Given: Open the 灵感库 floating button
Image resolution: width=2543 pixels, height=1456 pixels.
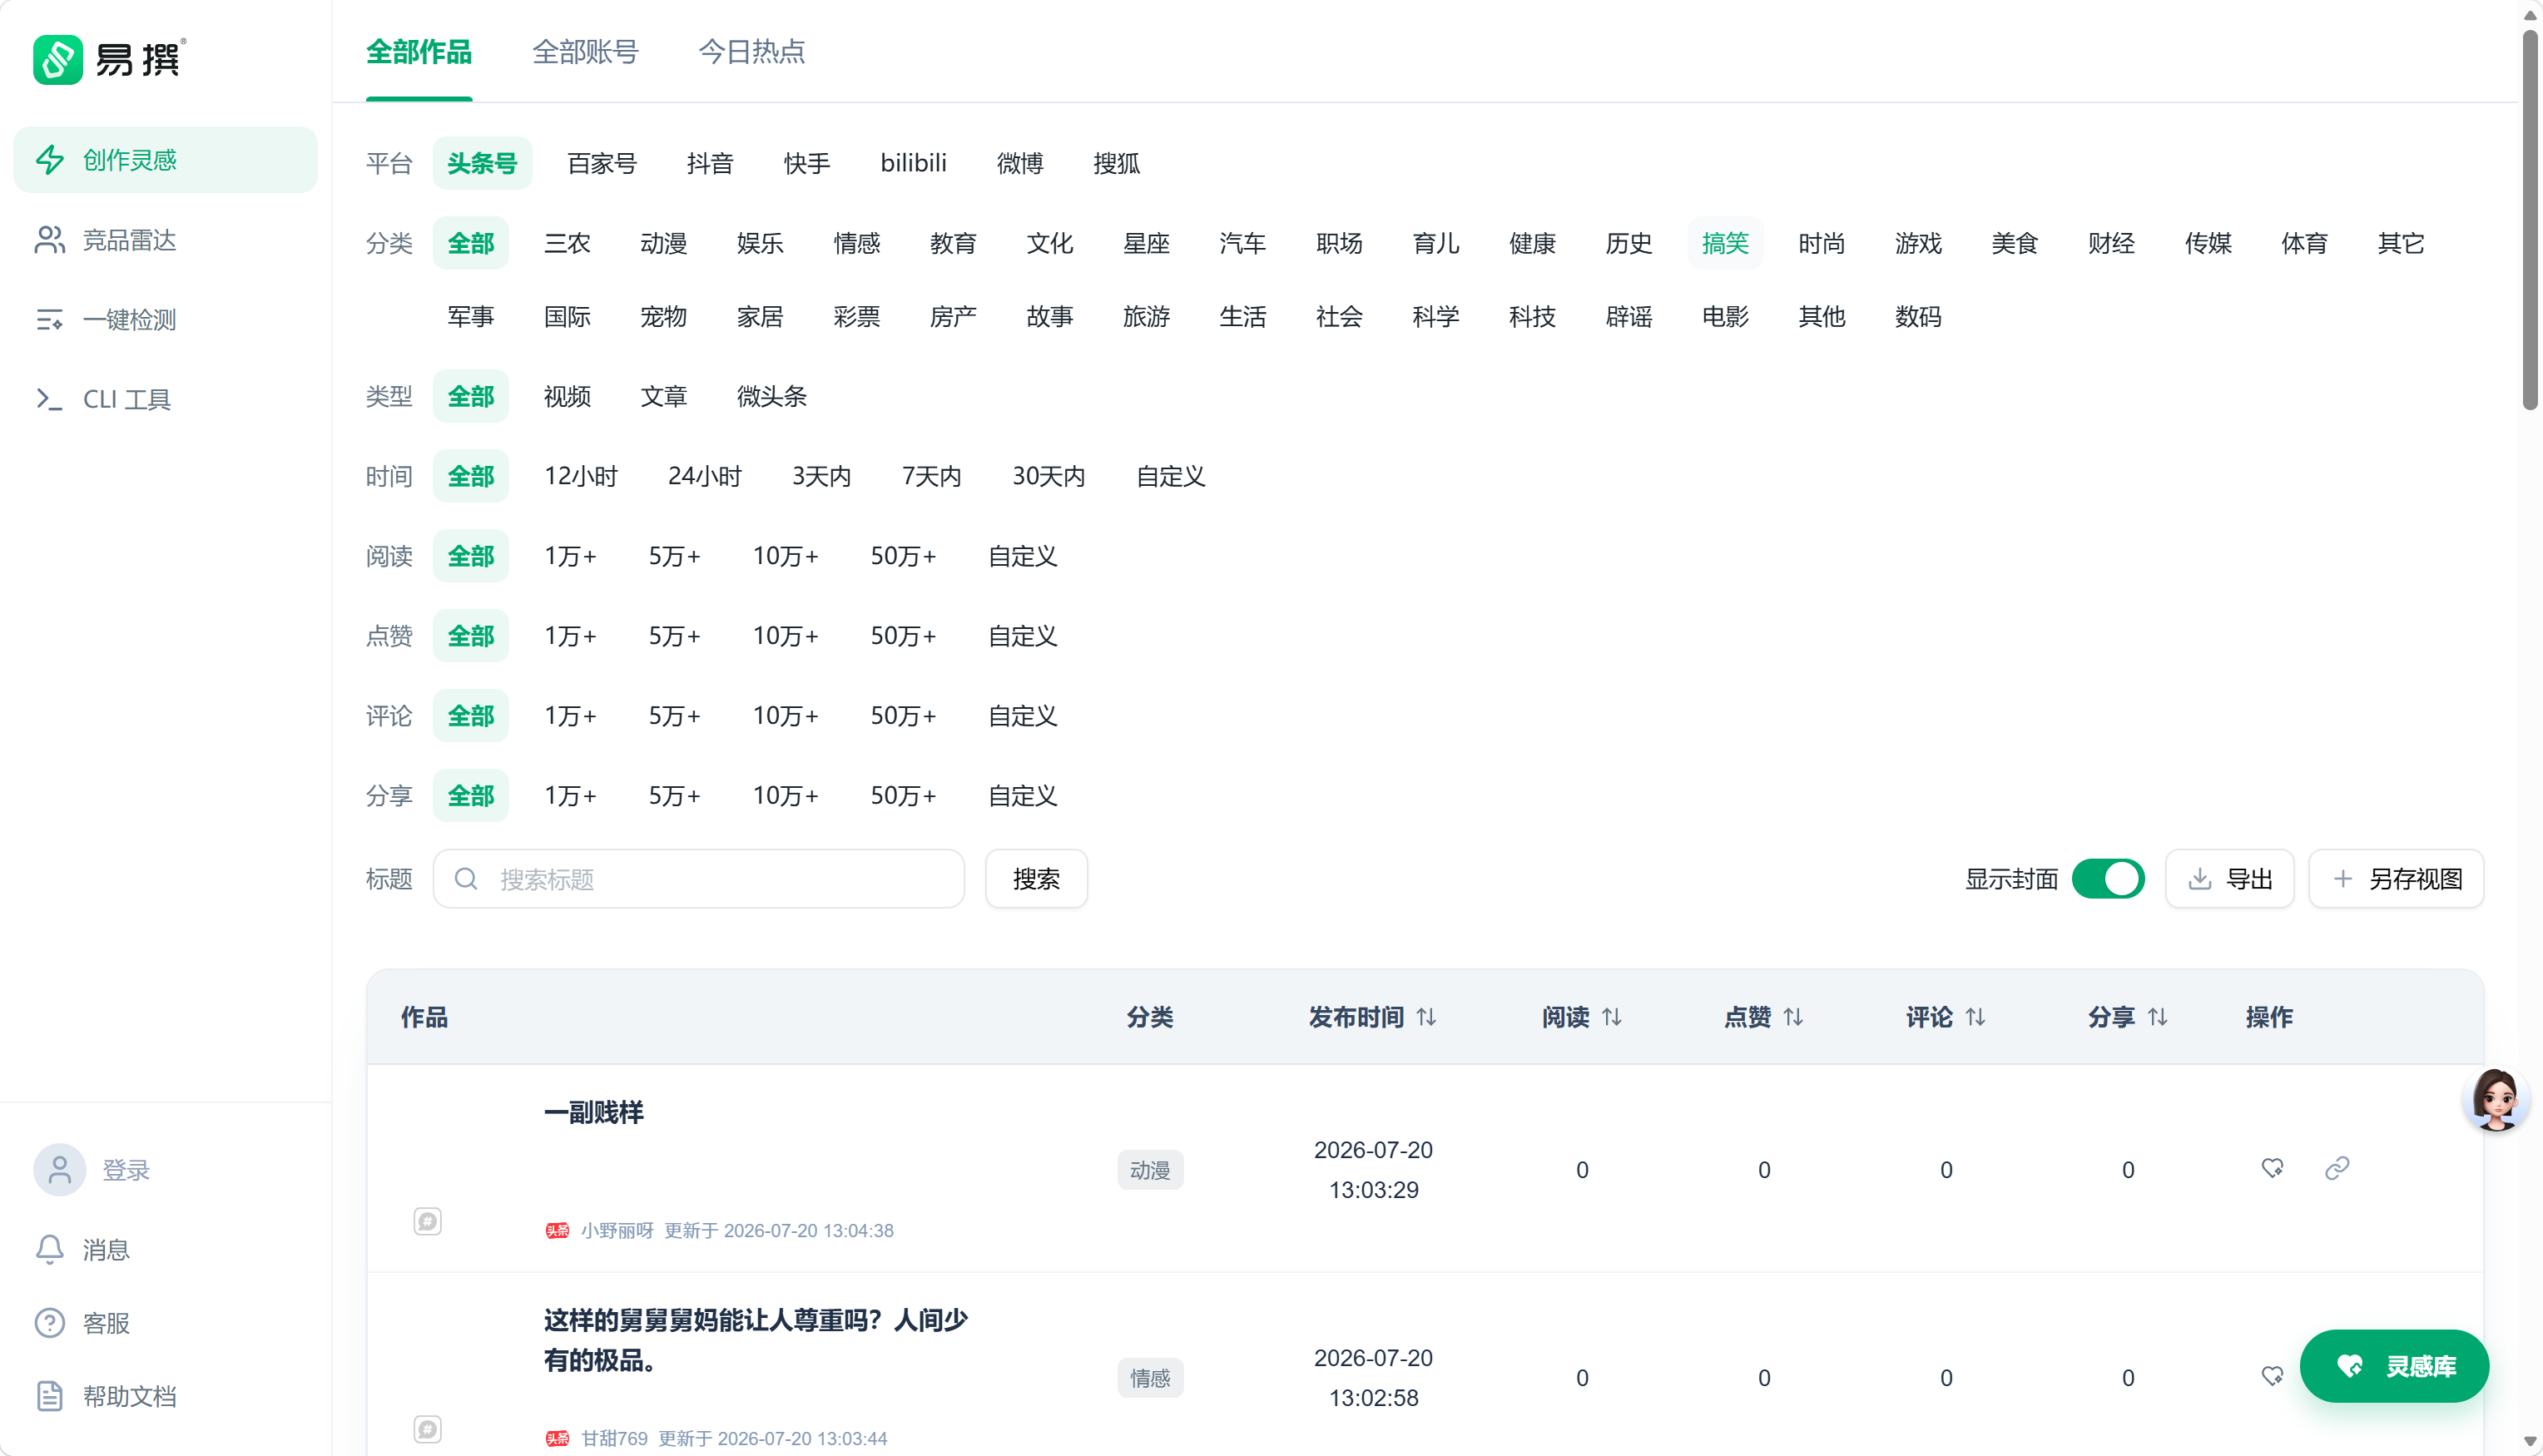Looking at the screenshot, I should 2394,1366.
